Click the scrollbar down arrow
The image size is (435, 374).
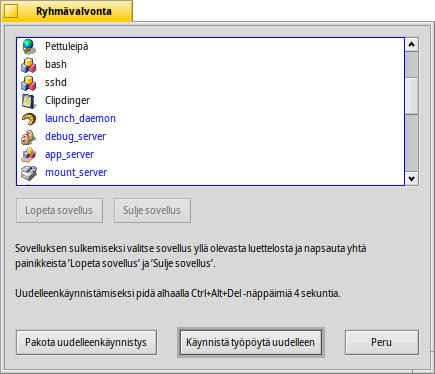[412, 179]
